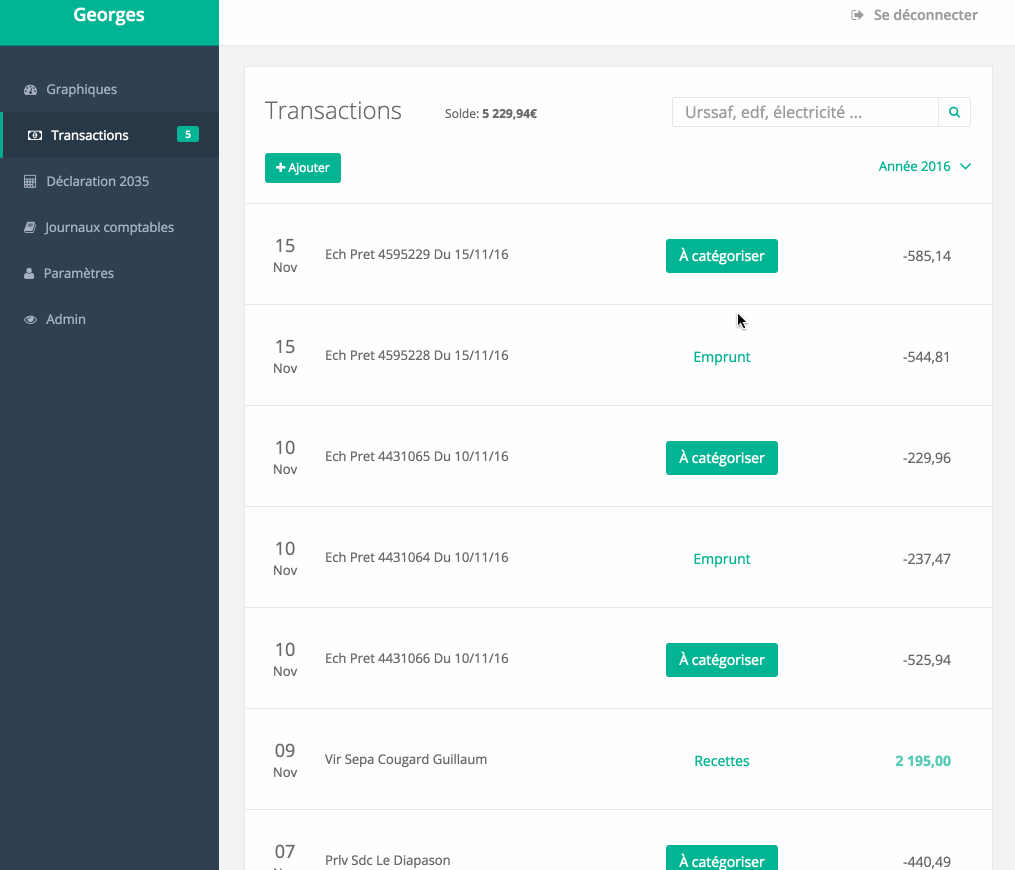This screenshot has height=870, width=1015.
Task: Categorize the Ech Pret 4595229 transaction
Action: 721,256
